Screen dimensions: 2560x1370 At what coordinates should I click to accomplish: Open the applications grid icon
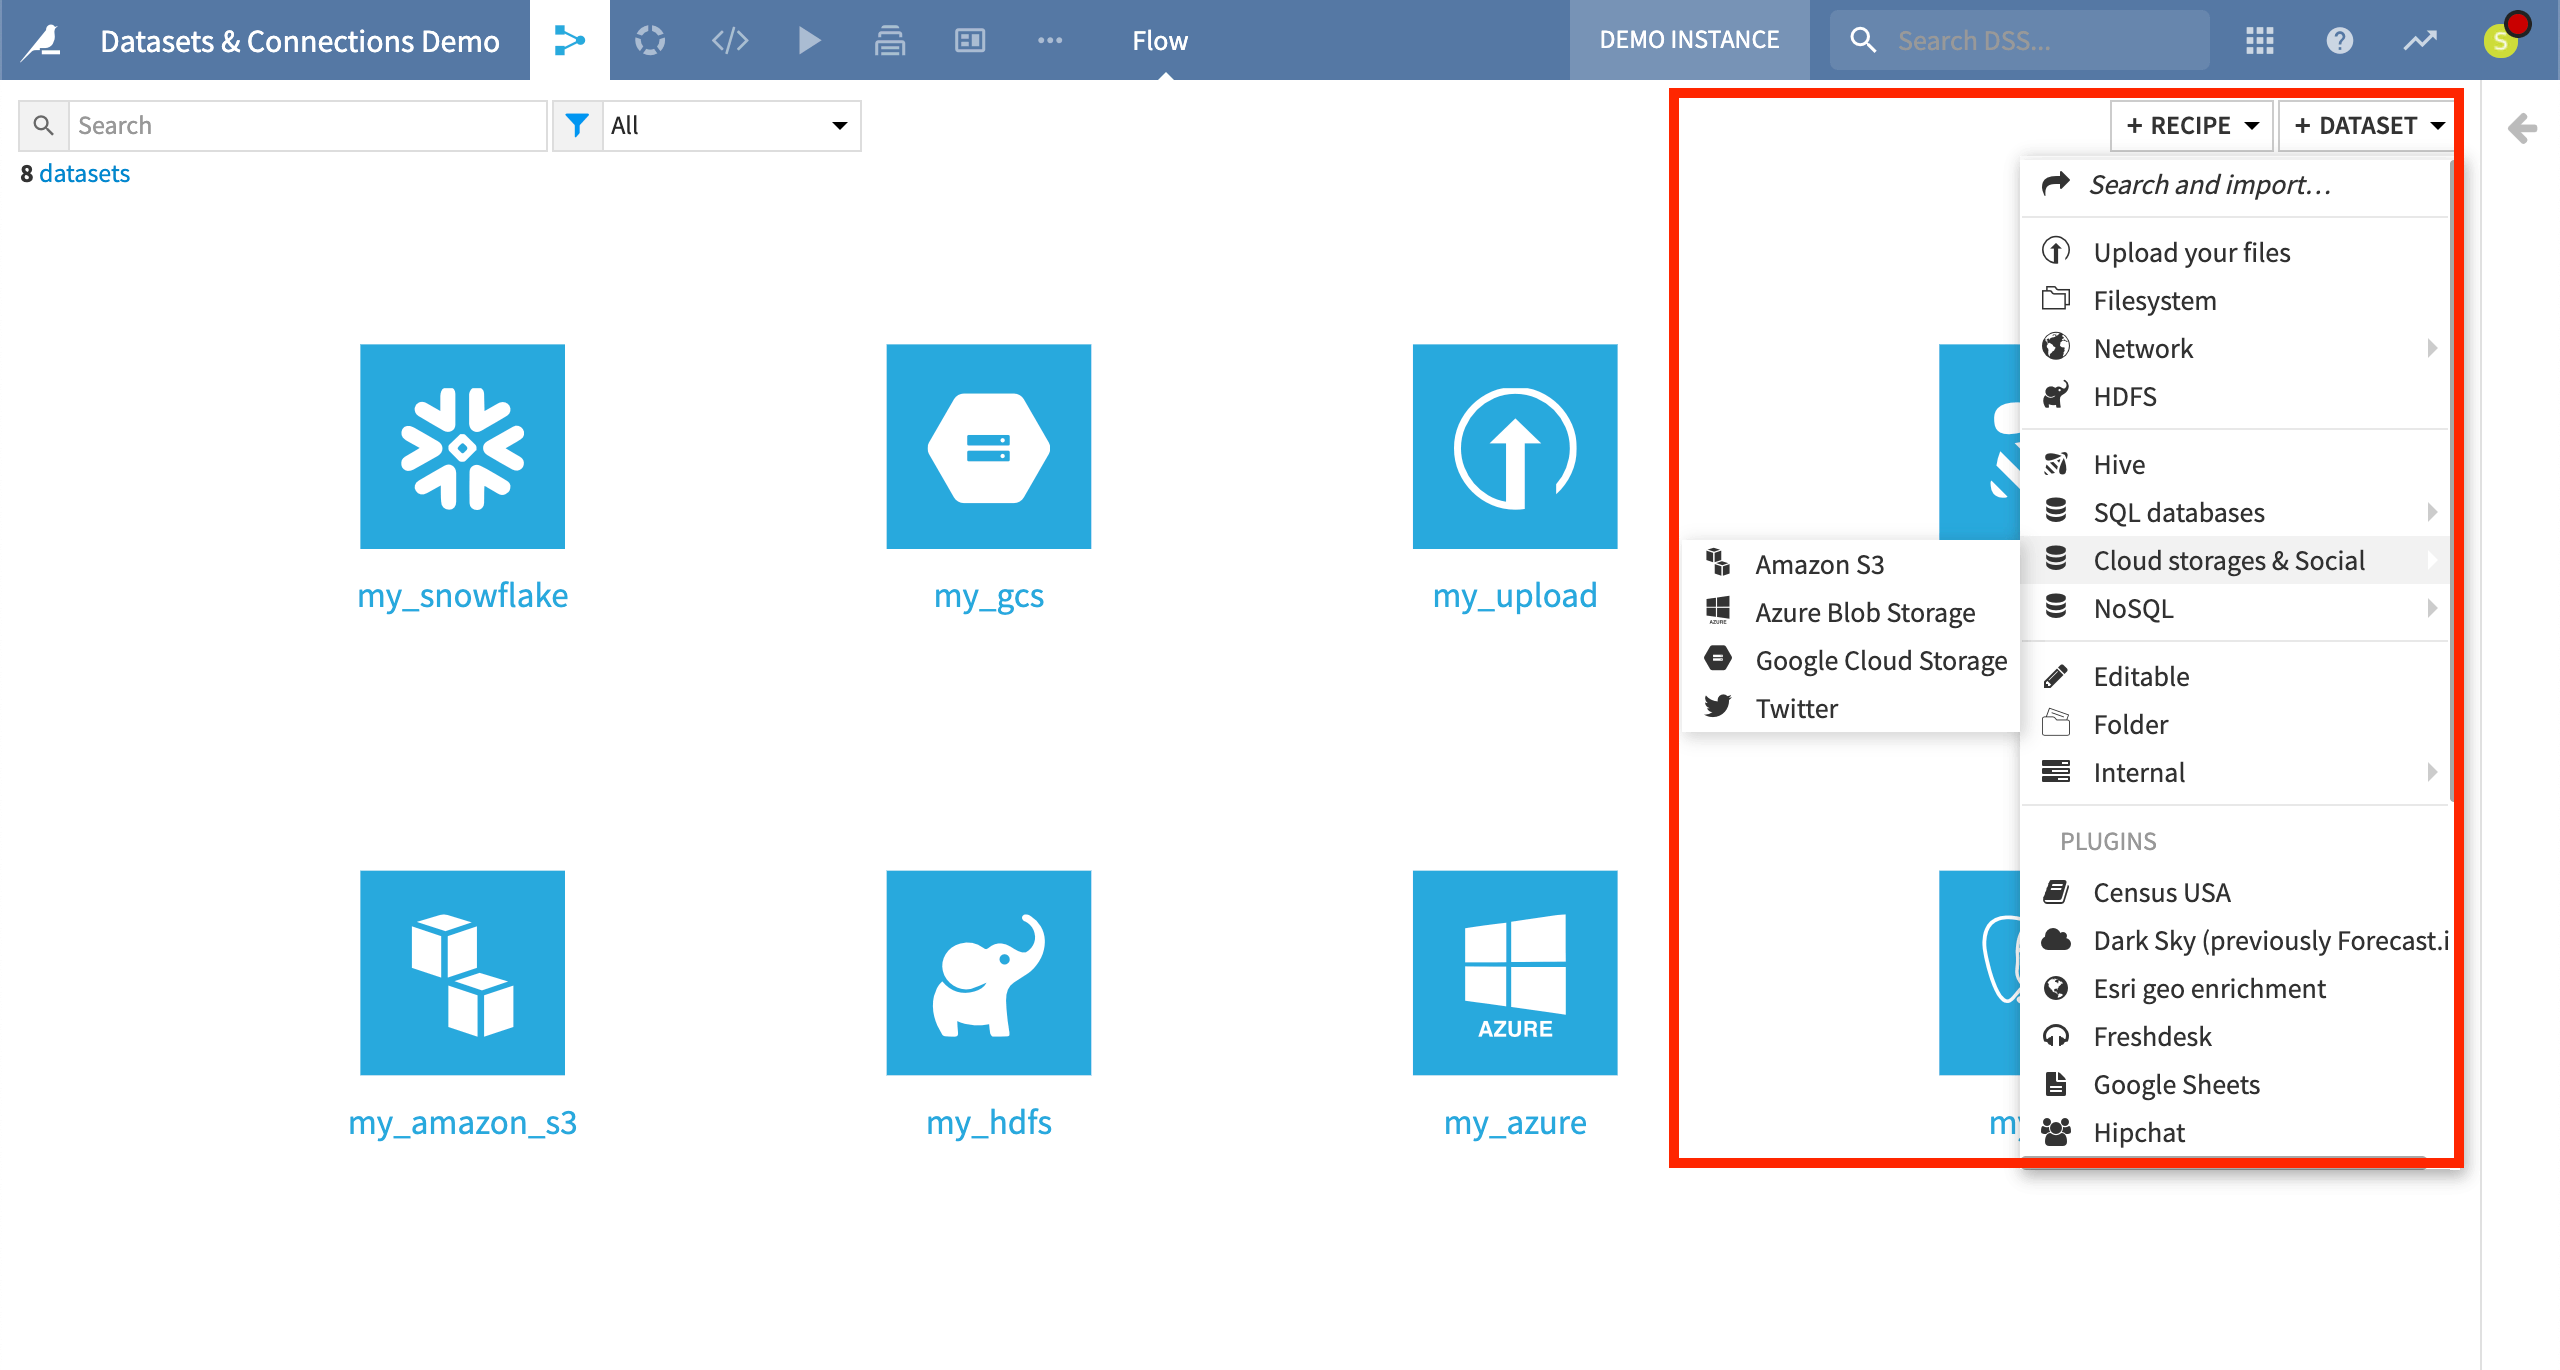pos(2259,40)
